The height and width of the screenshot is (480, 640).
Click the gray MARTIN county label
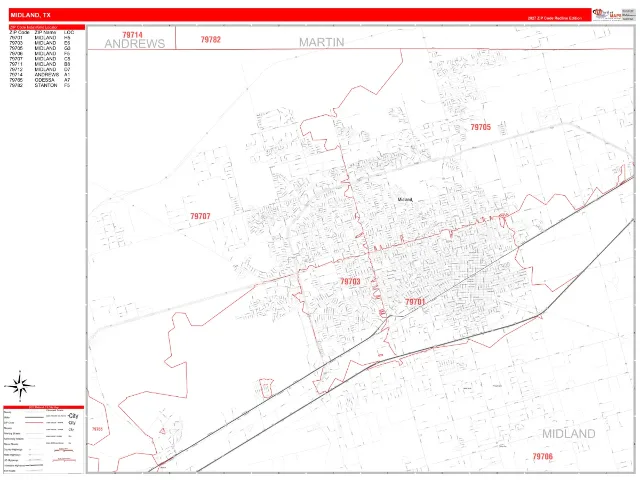point(322,42)
